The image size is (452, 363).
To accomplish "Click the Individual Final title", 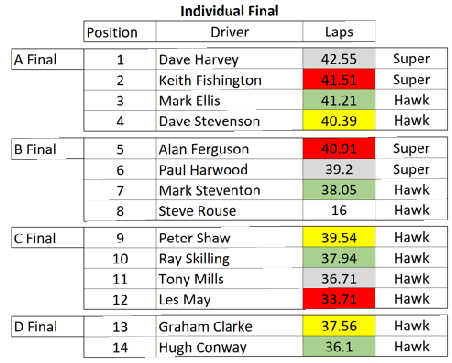I will 229,11.
